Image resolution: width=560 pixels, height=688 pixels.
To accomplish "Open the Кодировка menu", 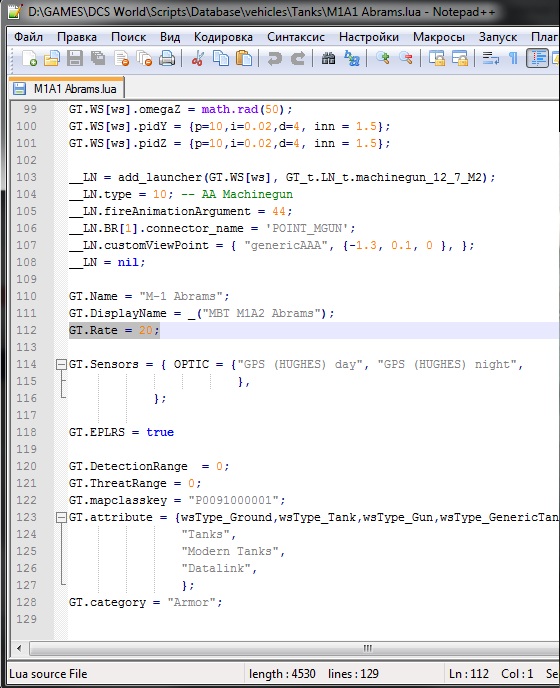I will point(223,37).
